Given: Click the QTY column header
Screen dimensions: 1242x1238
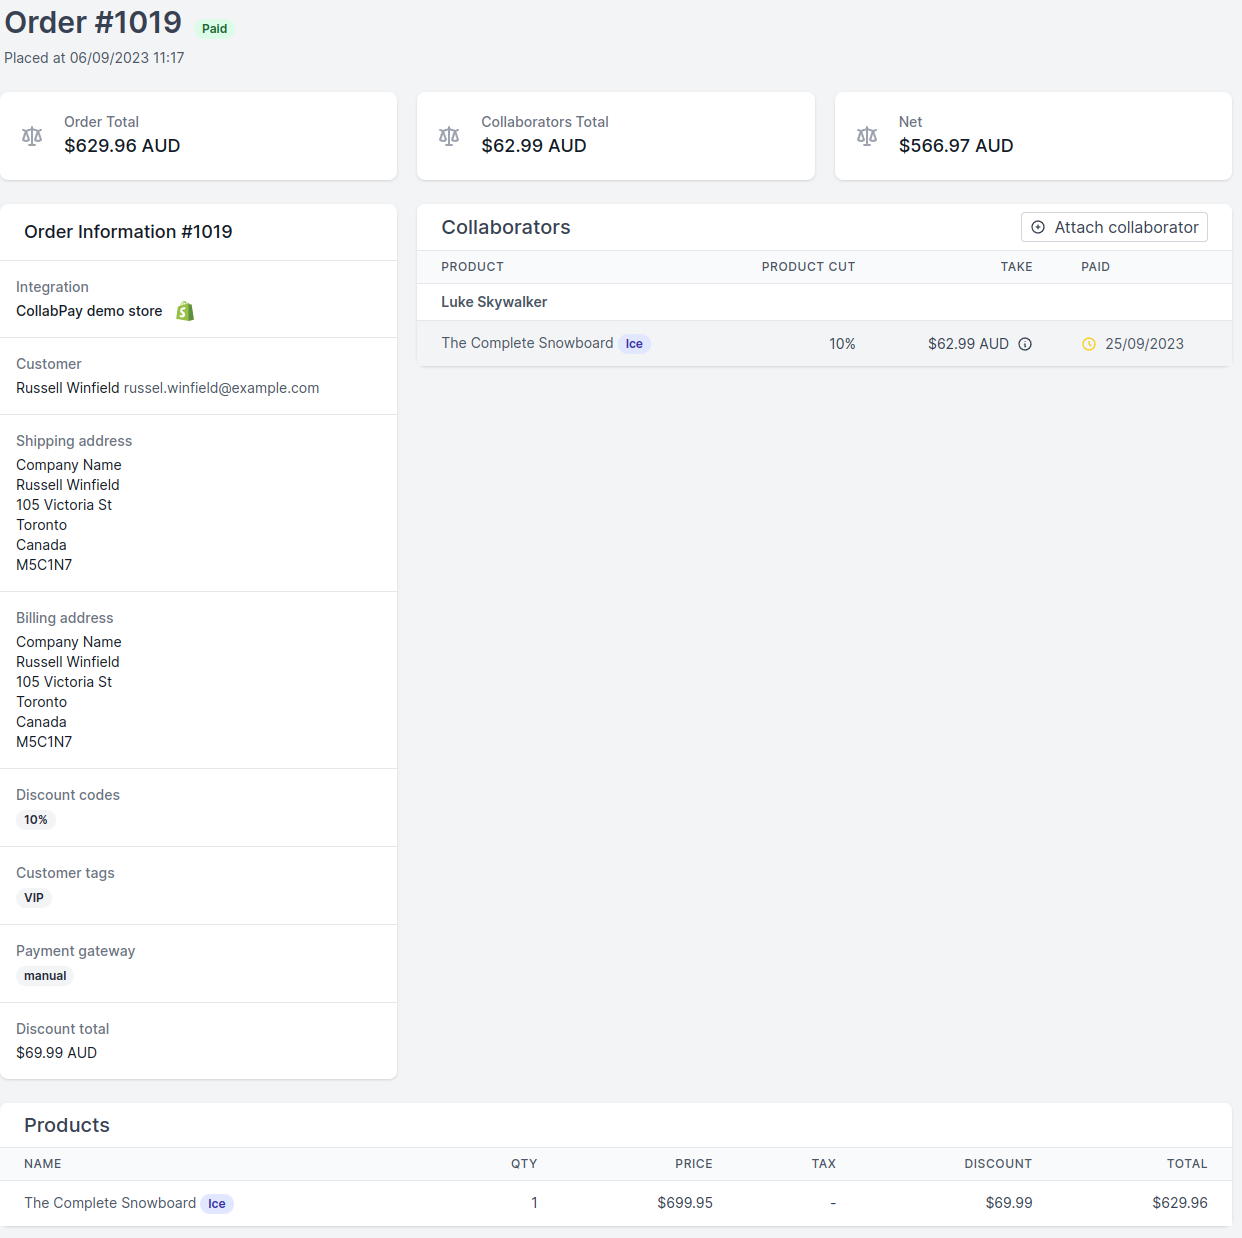Looking at the screenshot, I should [524, 1164].
